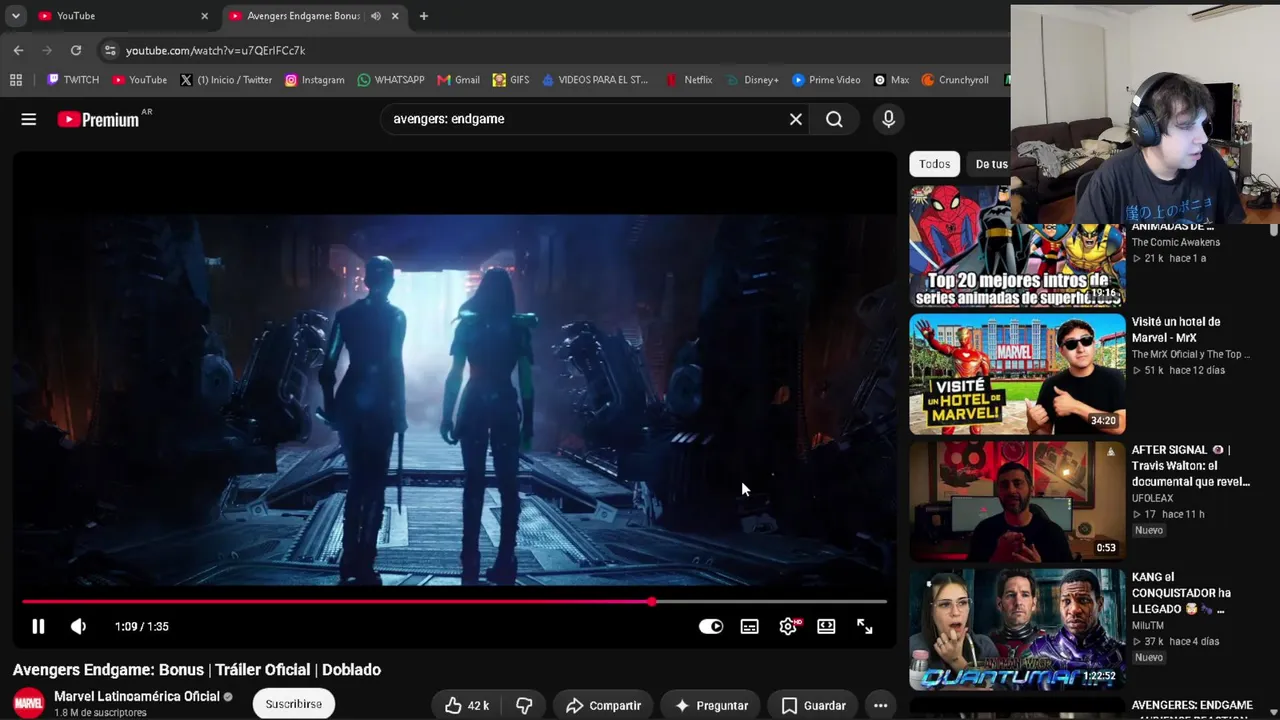Click the Preguntar button
This screenshot has width=1280, height=720.
click(711, 705)
